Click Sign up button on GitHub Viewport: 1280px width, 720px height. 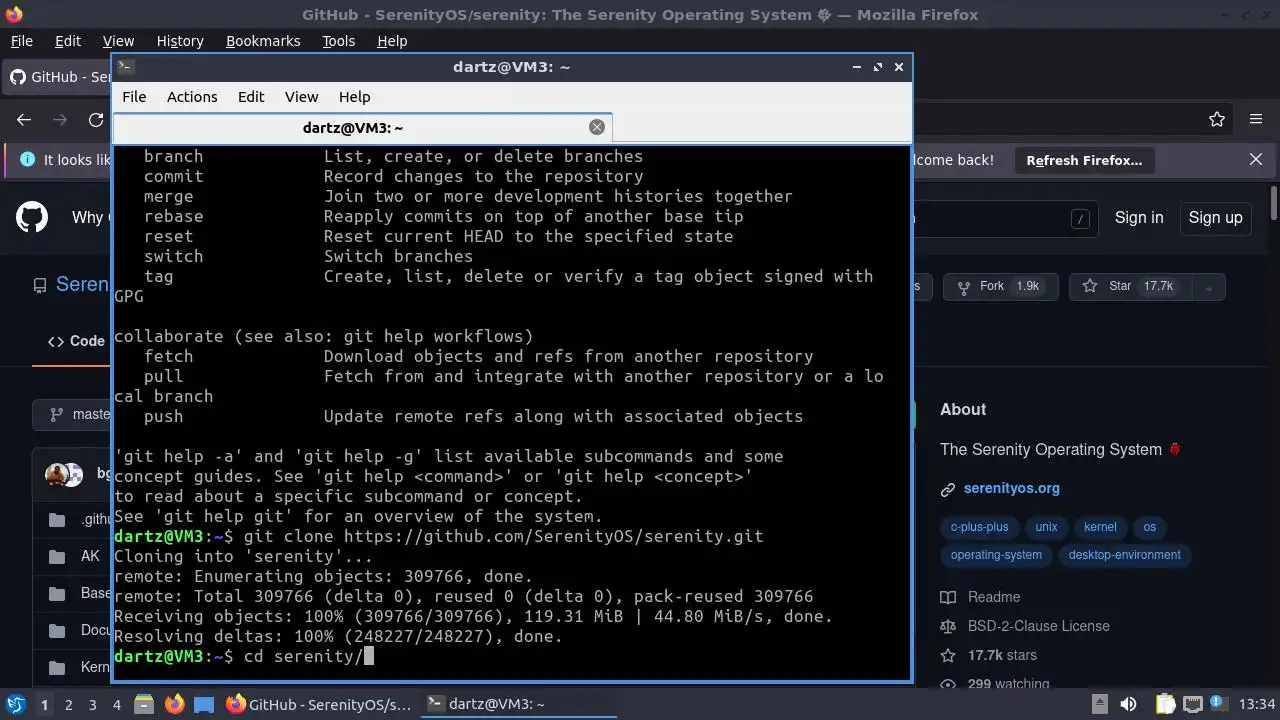click(1215, 217)
